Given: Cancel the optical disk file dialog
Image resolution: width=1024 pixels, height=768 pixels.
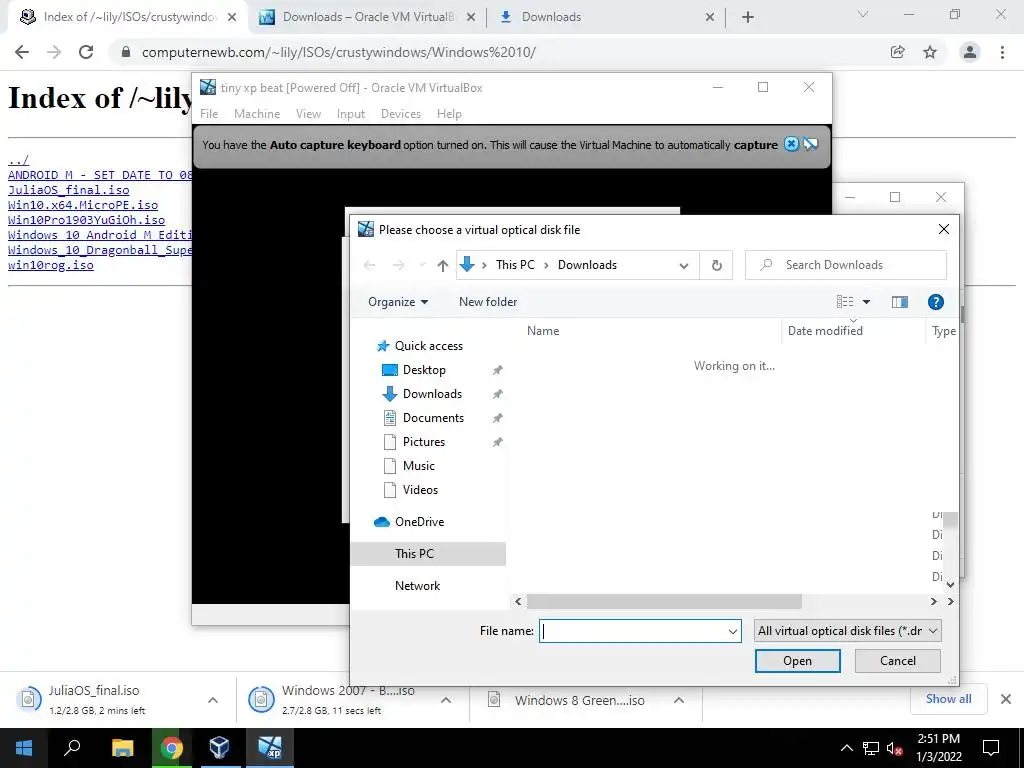Looking at the screenshot, I should [898, 661].
